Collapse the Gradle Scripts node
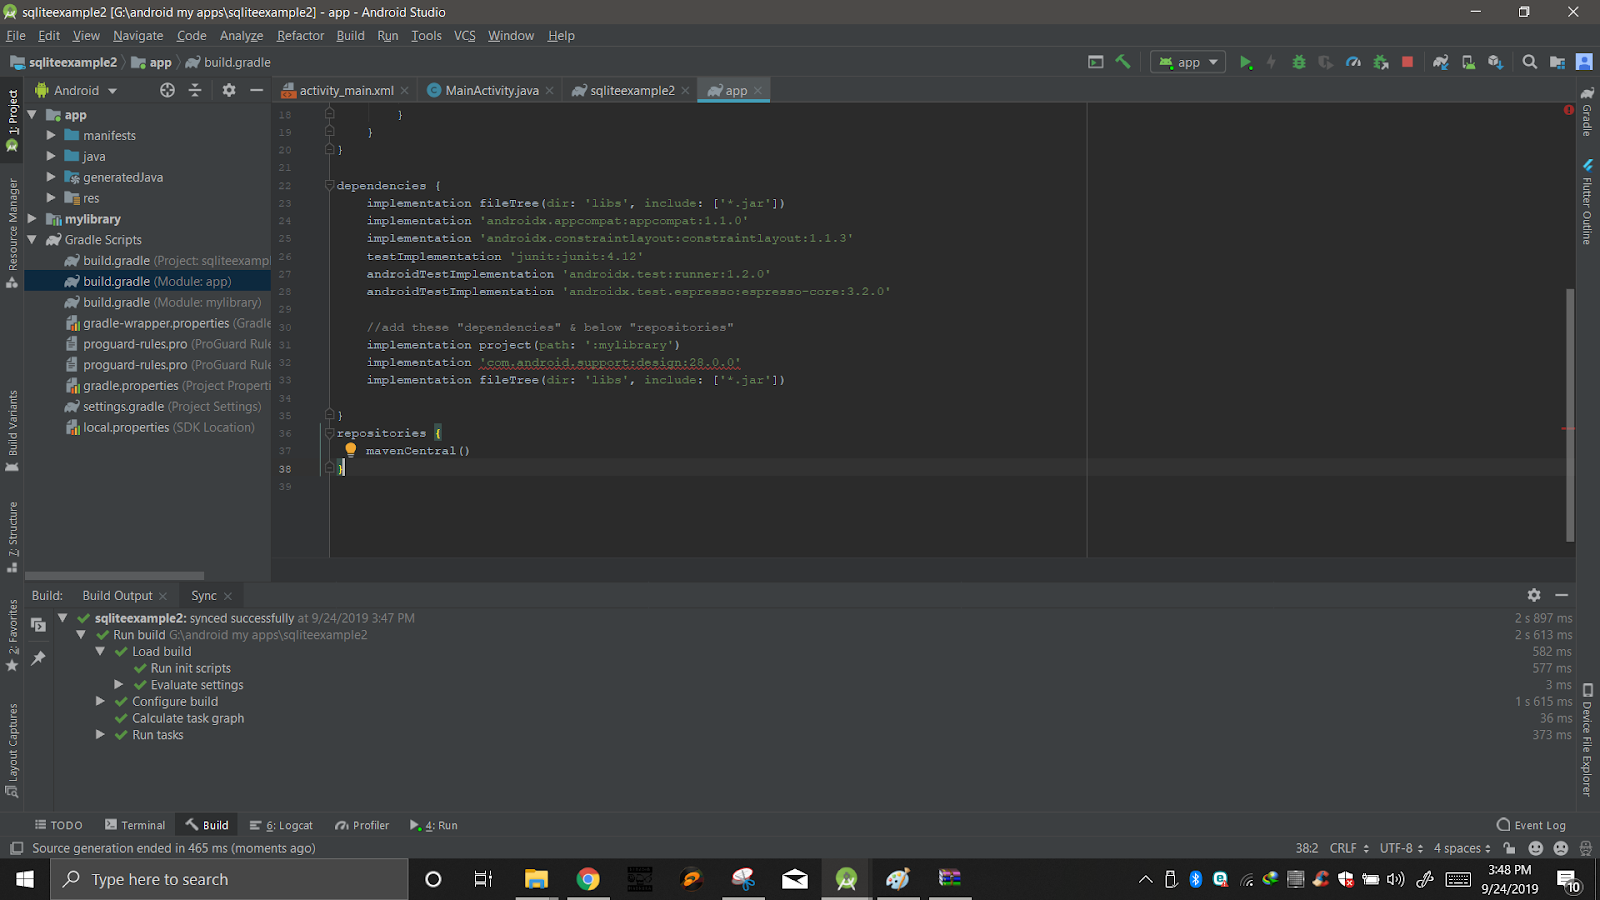 click(31, 239)
